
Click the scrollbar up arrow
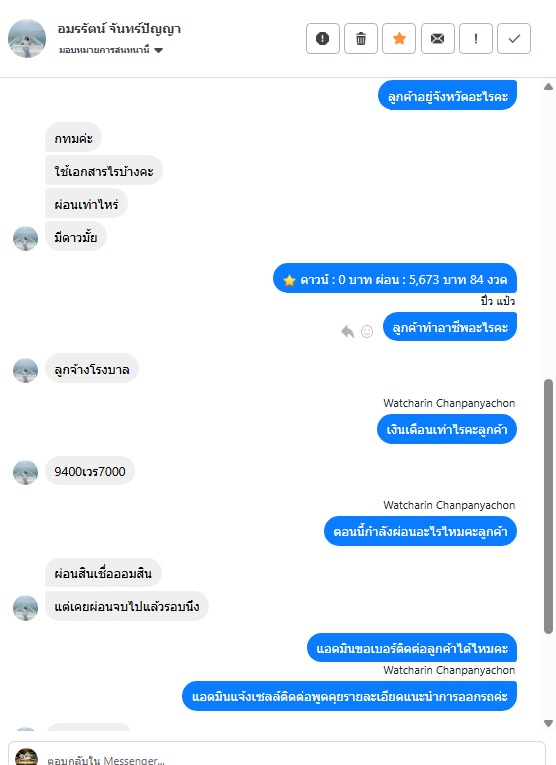coord(548,87)
